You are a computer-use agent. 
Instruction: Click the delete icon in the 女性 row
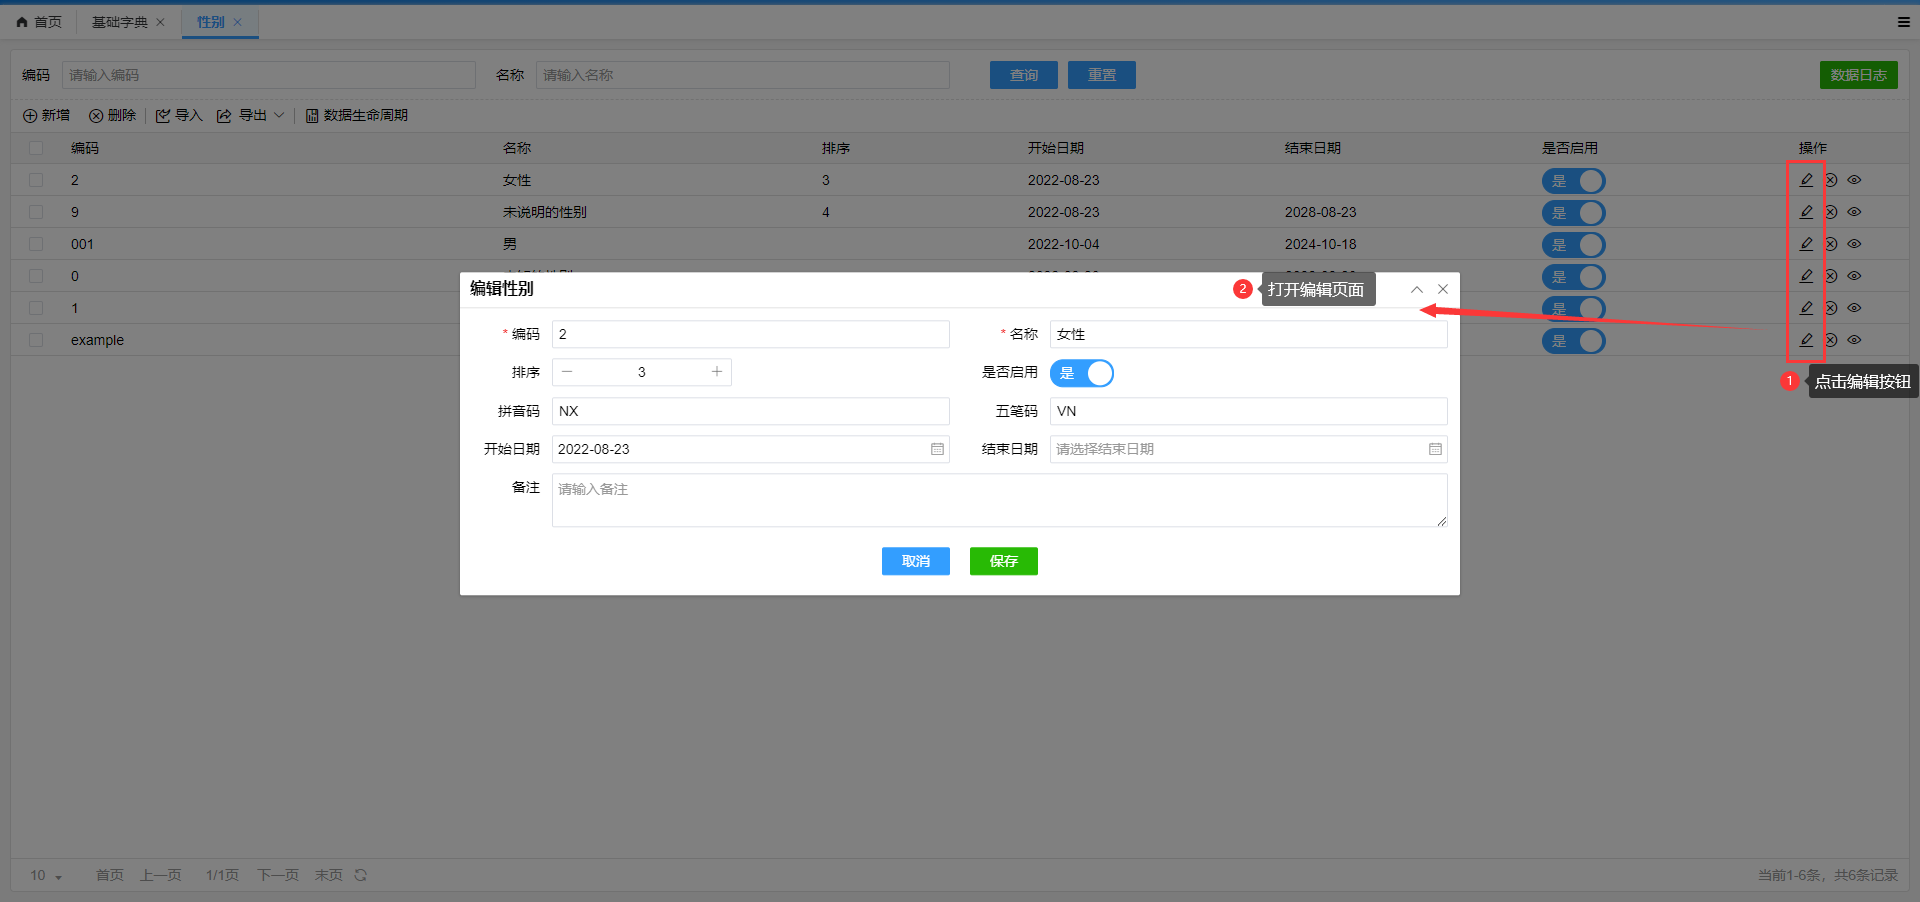[1831, 180]
